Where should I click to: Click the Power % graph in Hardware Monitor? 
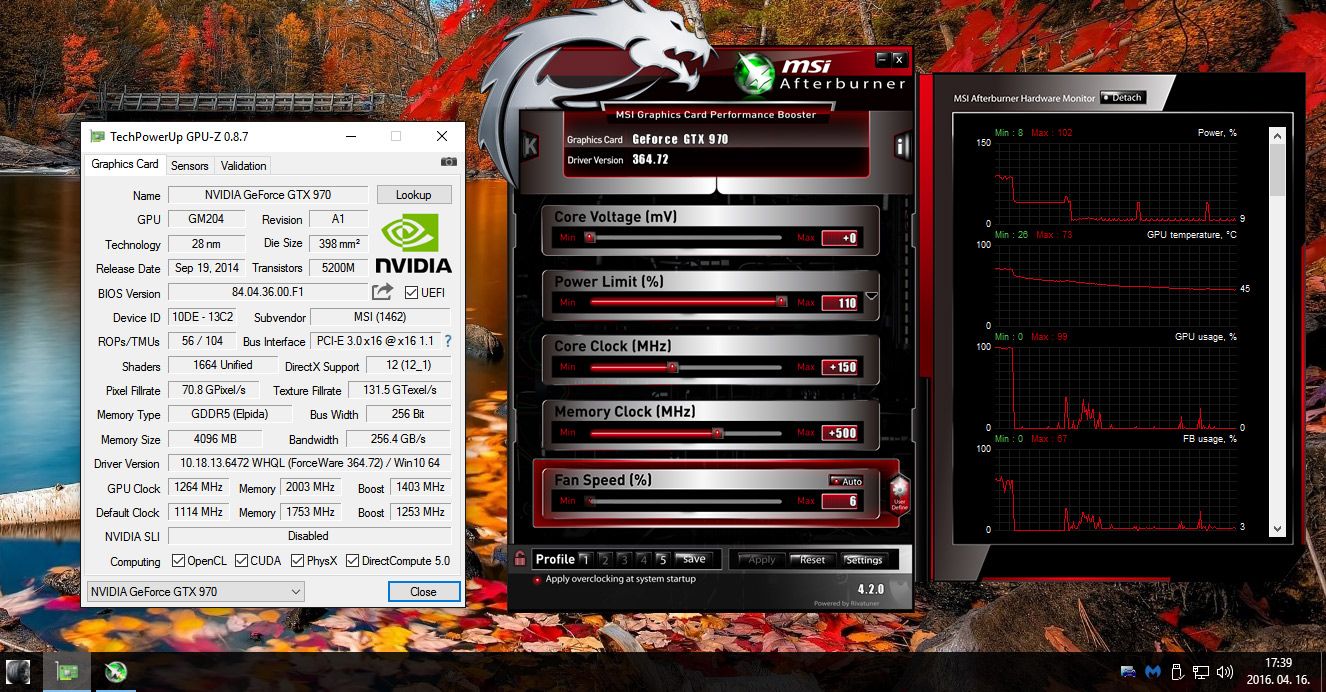point(1116,183)
